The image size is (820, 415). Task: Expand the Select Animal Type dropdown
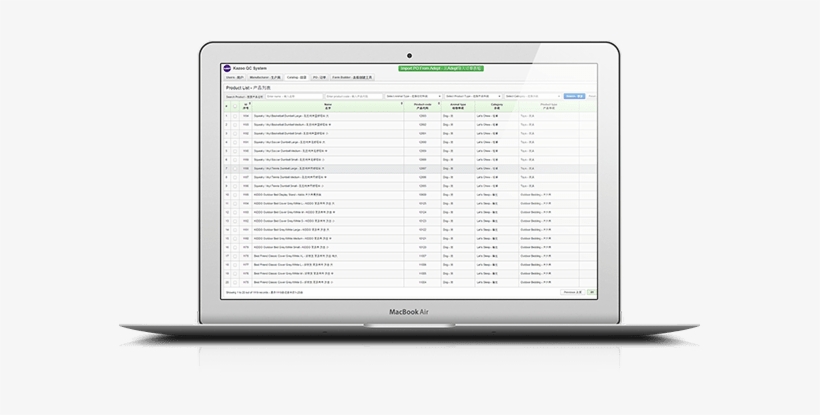(x=413, y=97)
